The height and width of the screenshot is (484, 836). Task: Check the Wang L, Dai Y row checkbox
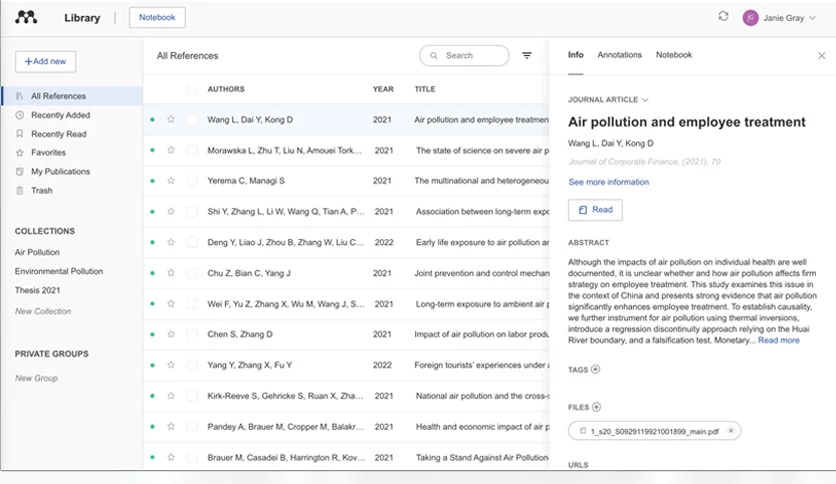[192, 119]
